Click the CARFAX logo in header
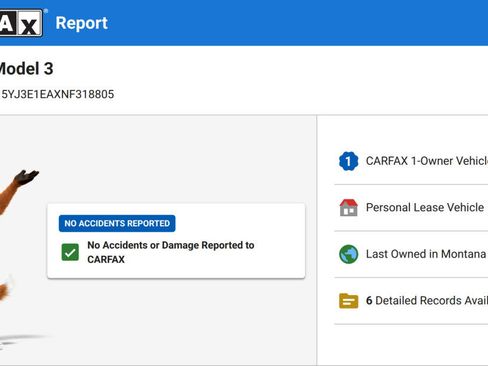 (x=21, y=23)
